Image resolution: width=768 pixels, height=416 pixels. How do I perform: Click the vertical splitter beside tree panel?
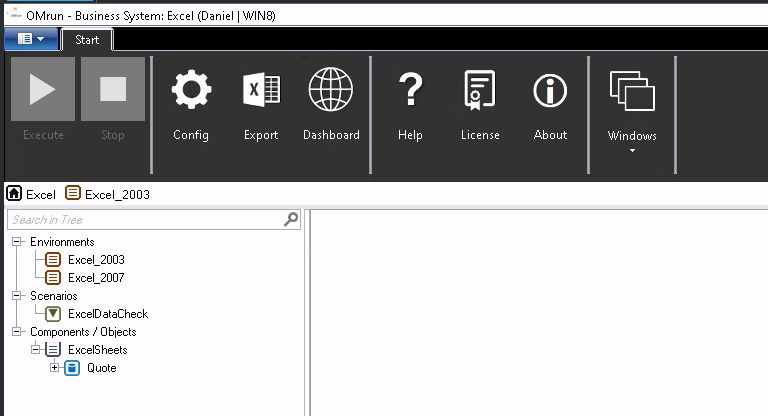point(307,313)
